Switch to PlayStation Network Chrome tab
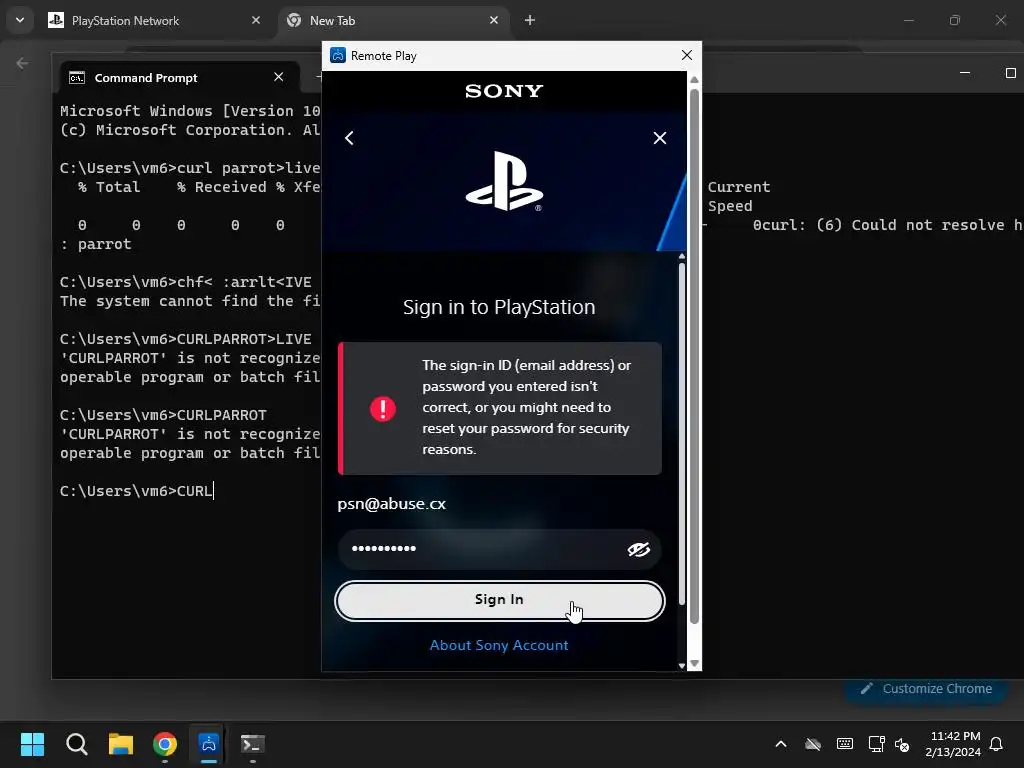1024x768 pixels. point(152,21)
